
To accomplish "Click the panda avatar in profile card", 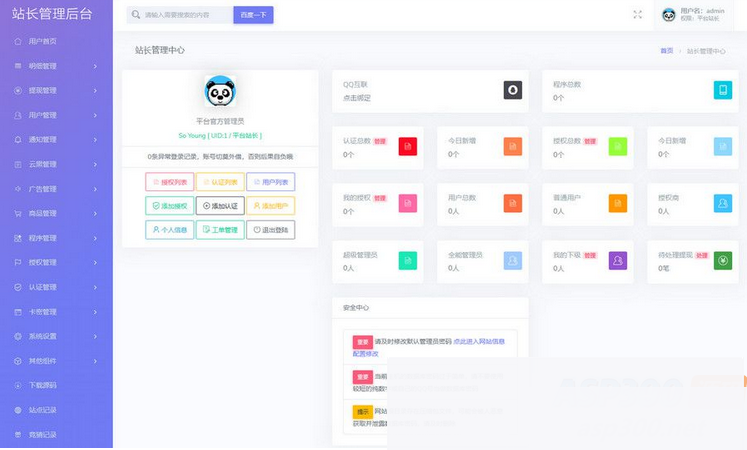I will tap(220, 92).
